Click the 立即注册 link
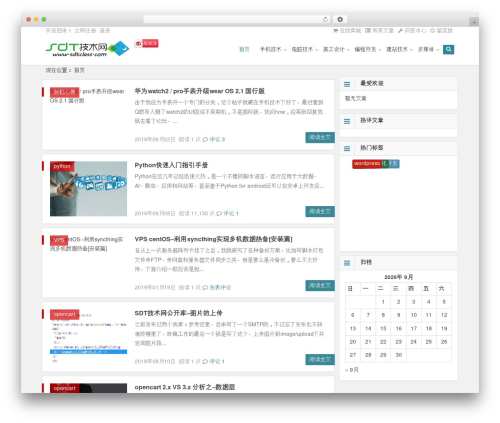 (x=85, y=31)
